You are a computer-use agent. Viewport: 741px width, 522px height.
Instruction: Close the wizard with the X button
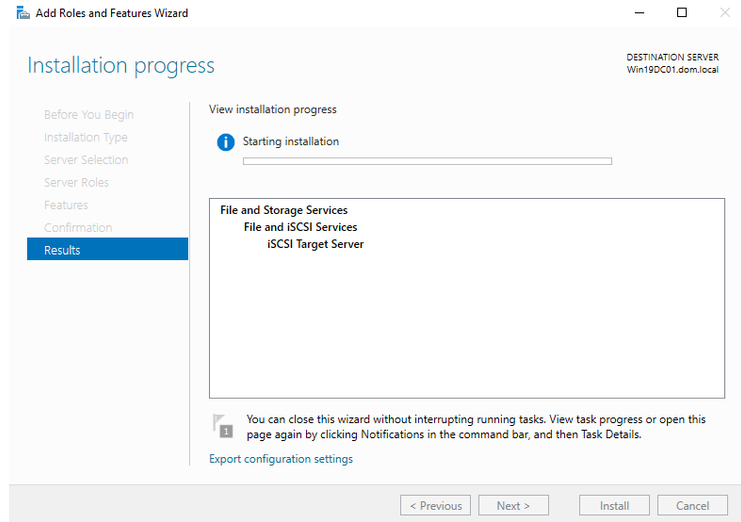pos(724,13)
